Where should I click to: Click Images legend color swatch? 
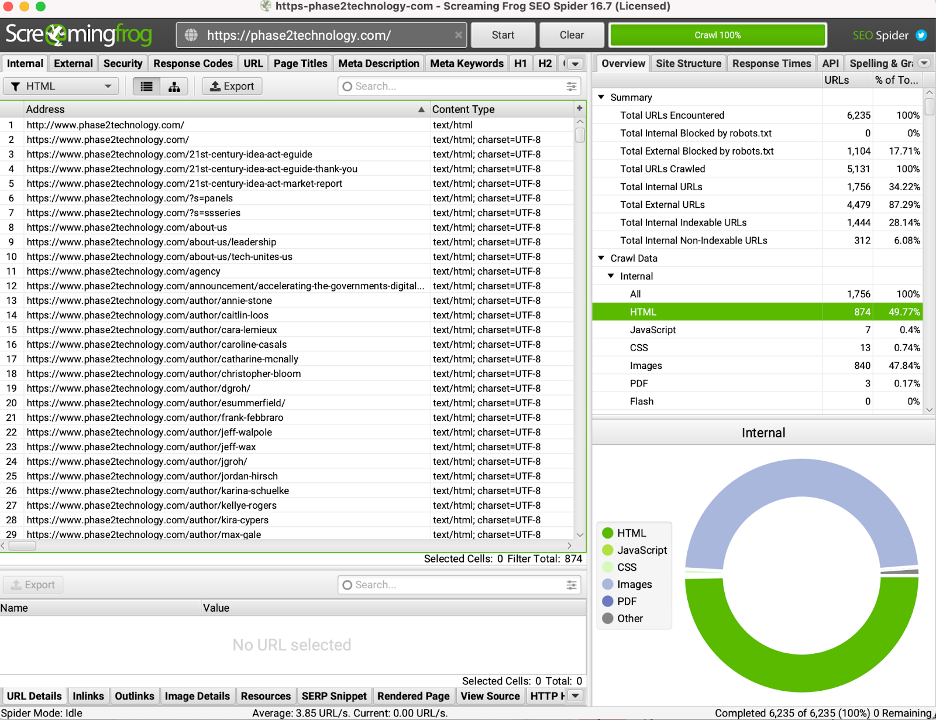click(x=608, y=584)
